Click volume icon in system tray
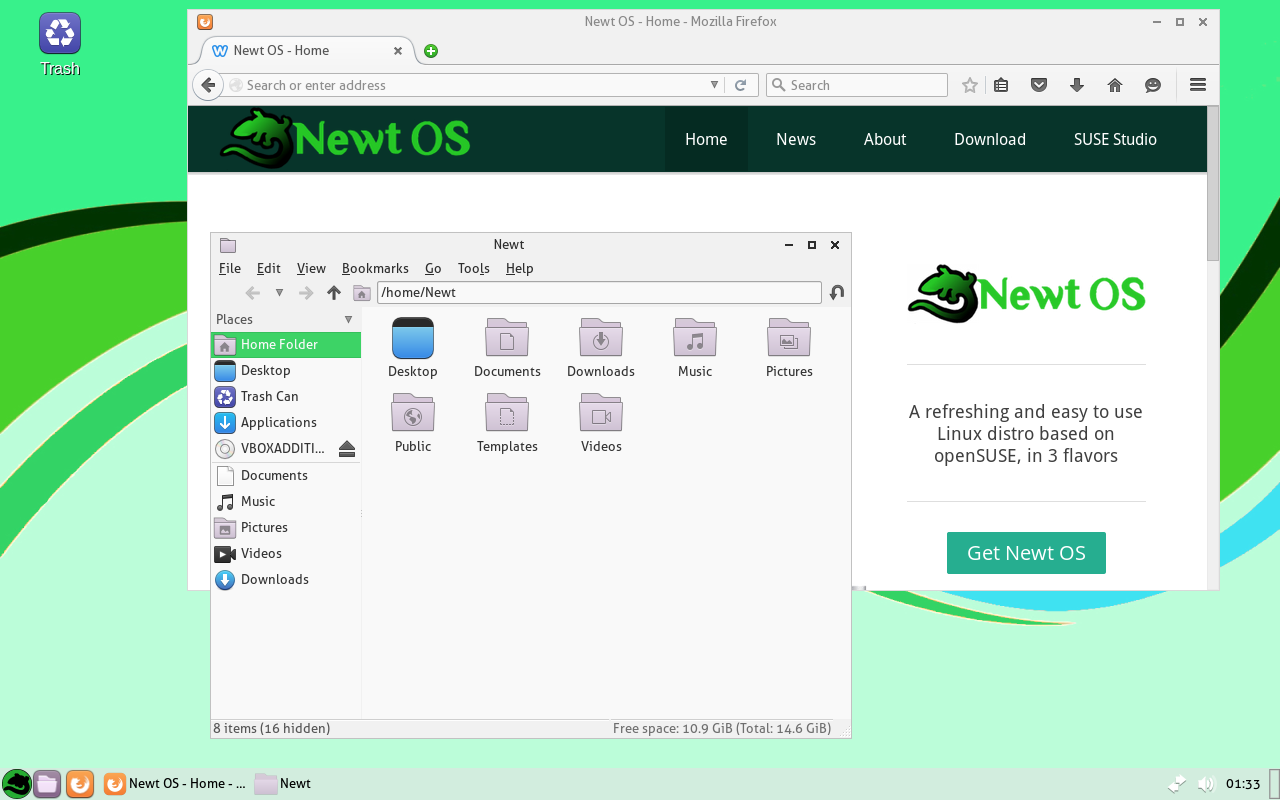The width and height of the screenshot is (1280, 800). pos(1206,784)
